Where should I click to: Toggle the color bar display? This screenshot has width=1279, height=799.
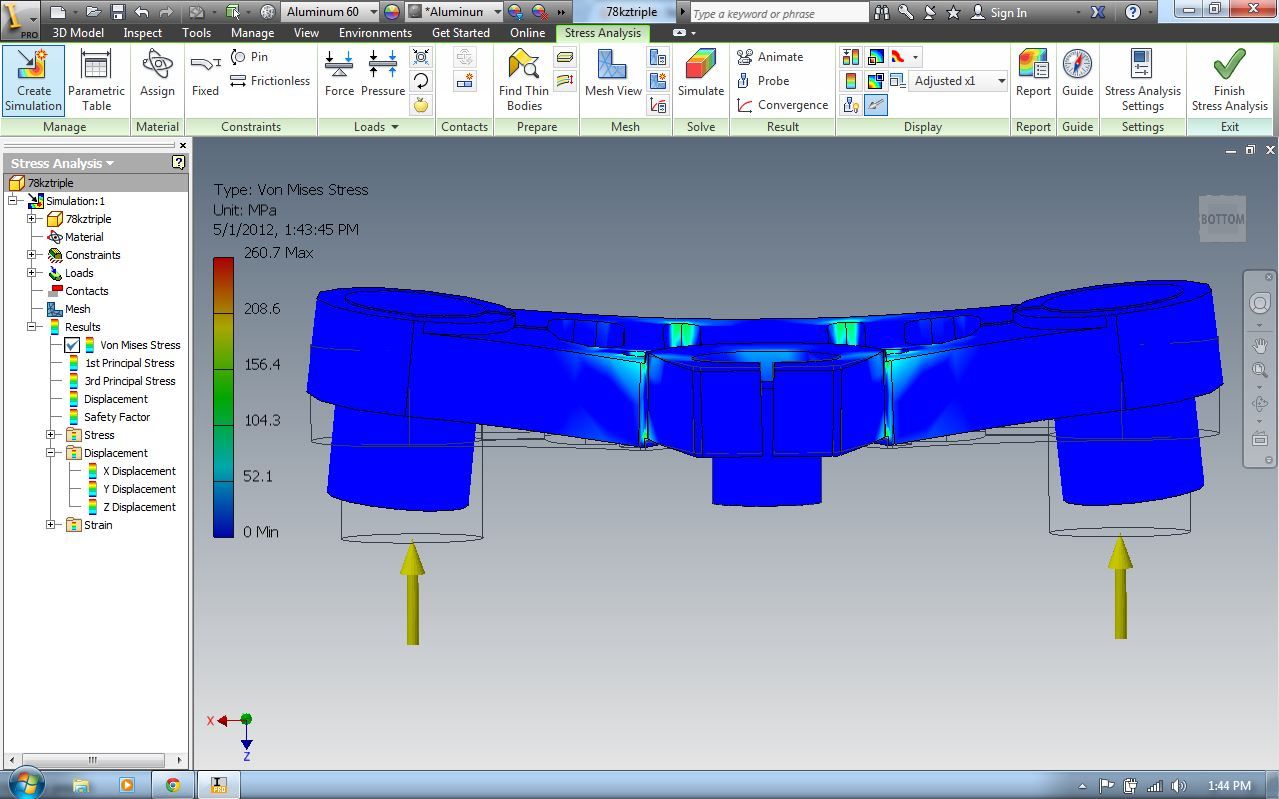click(850, 81)
